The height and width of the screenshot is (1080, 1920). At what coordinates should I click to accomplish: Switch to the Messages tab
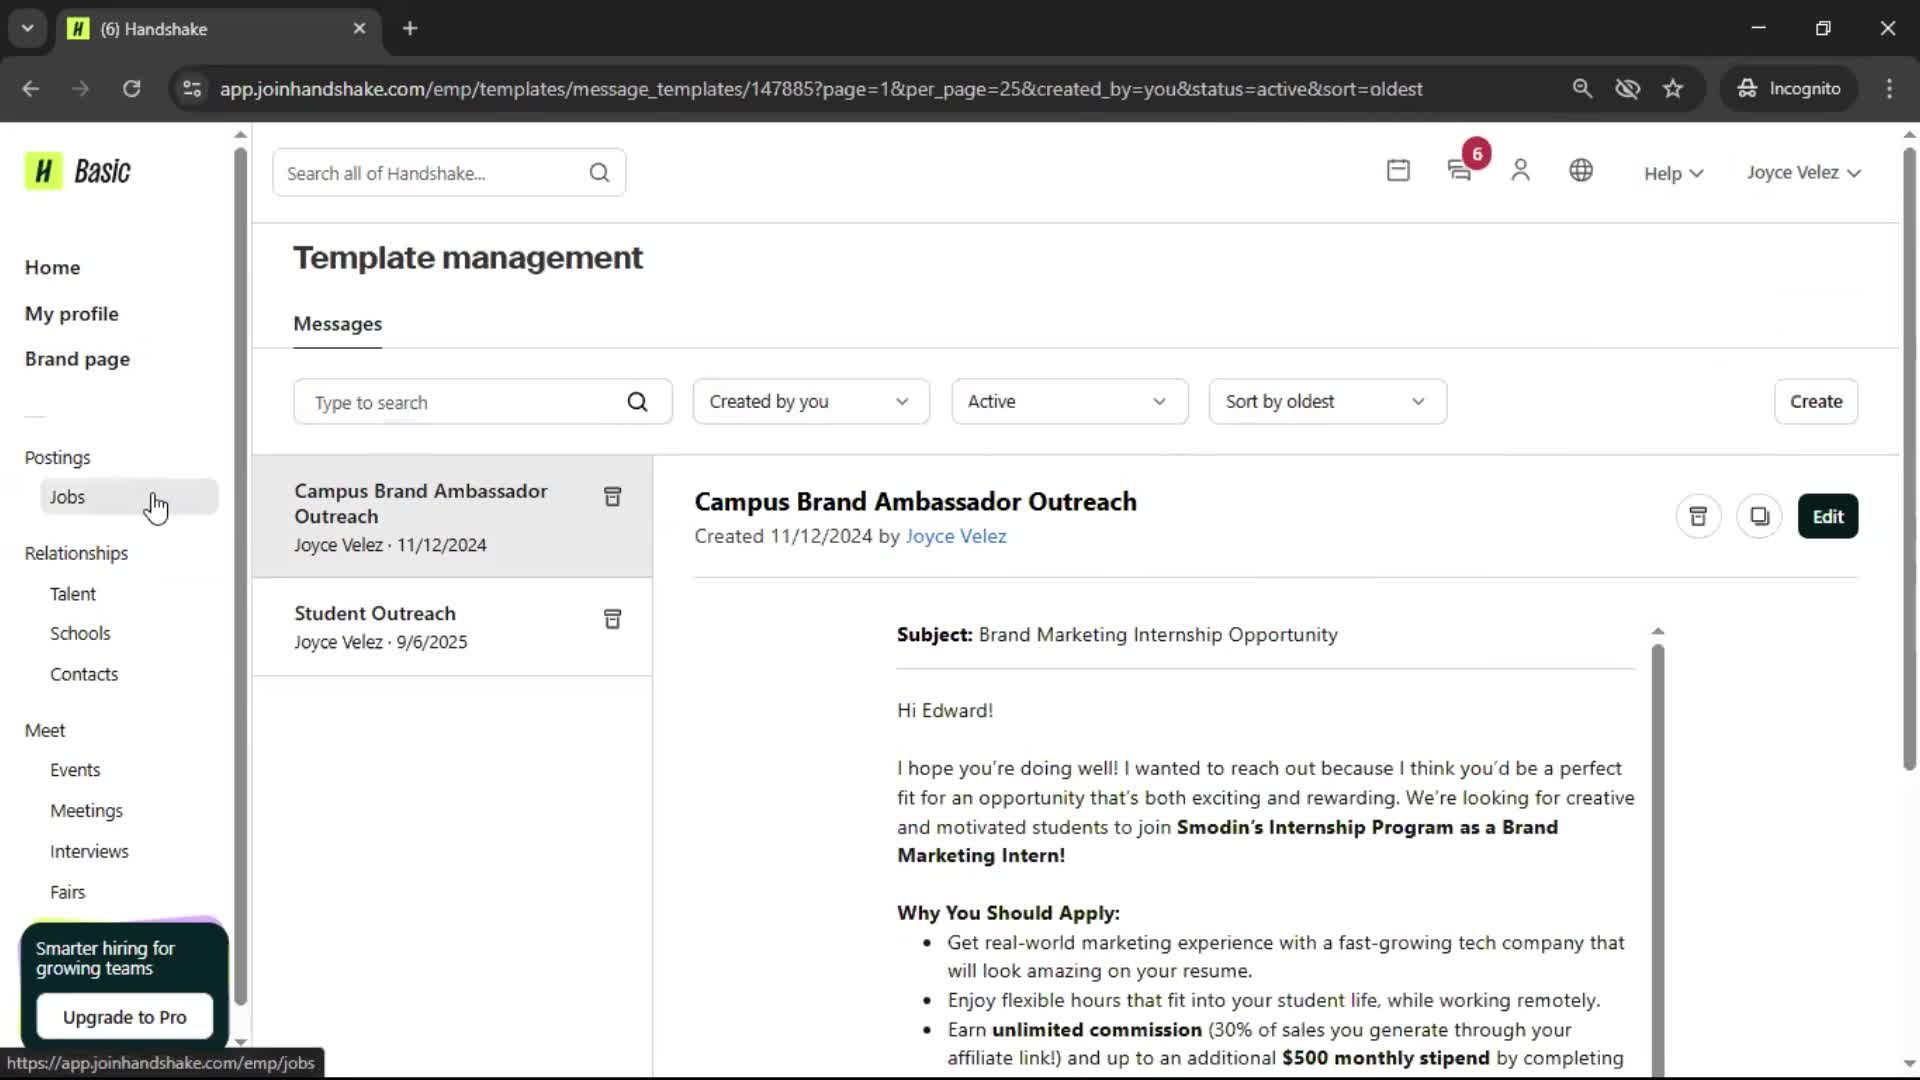[x=337, y=324]
